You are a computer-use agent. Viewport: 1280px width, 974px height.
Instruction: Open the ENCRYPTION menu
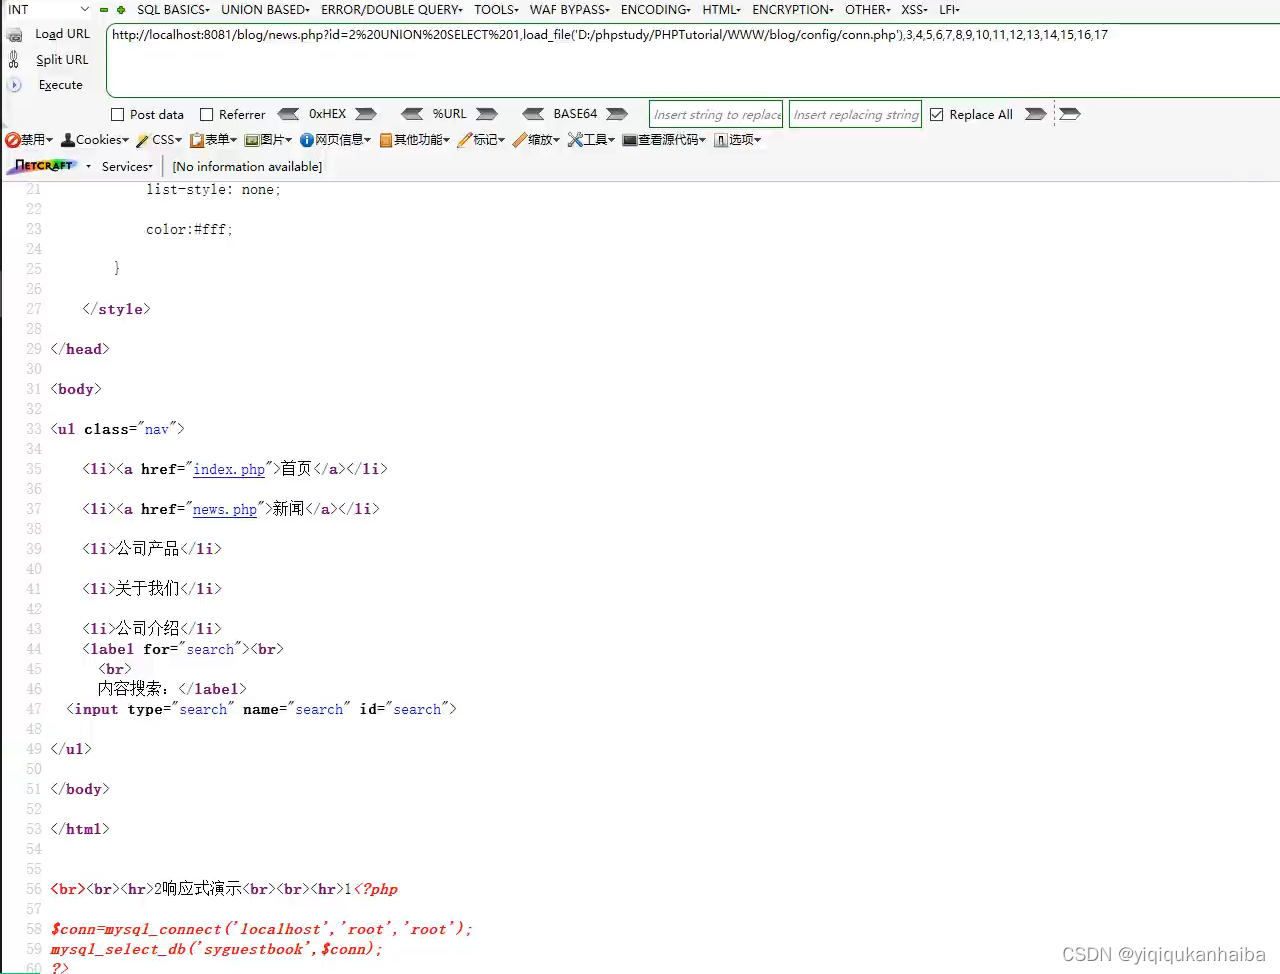(792, 10)
